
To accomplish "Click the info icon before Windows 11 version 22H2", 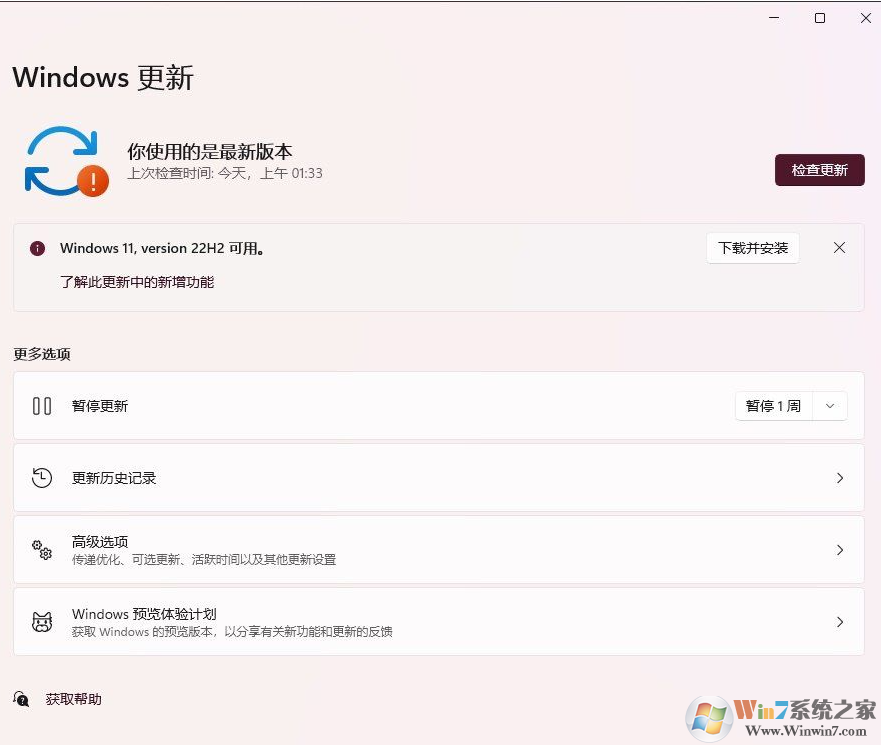I will click(x=37, y=248).
